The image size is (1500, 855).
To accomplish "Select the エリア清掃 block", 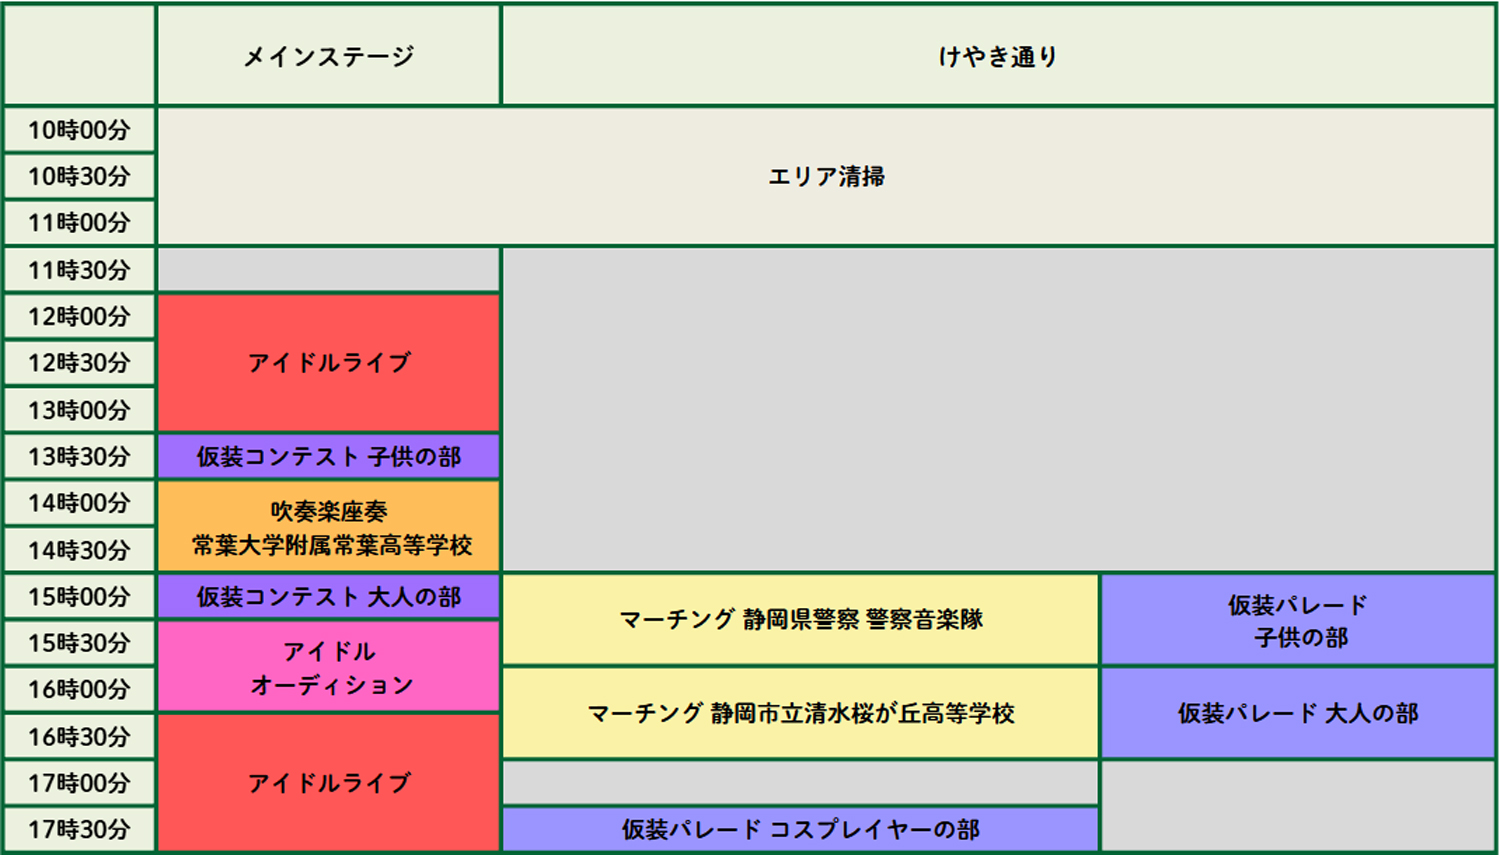I will tap(826, 177).
